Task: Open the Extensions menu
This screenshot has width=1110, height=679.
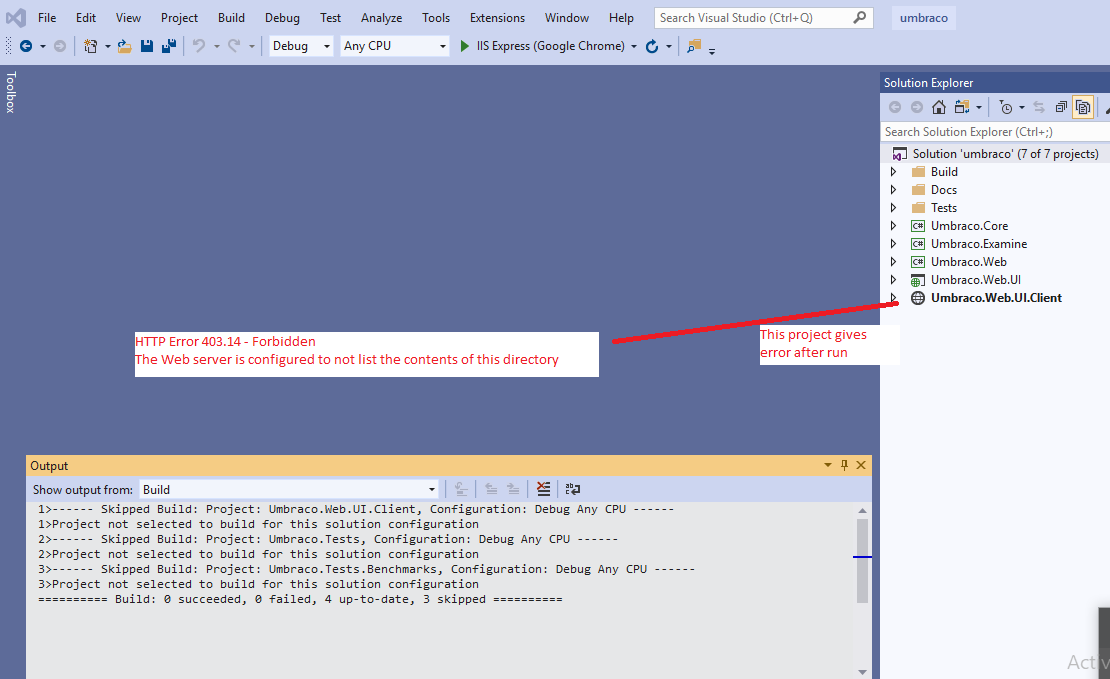Action: (497, 18)
